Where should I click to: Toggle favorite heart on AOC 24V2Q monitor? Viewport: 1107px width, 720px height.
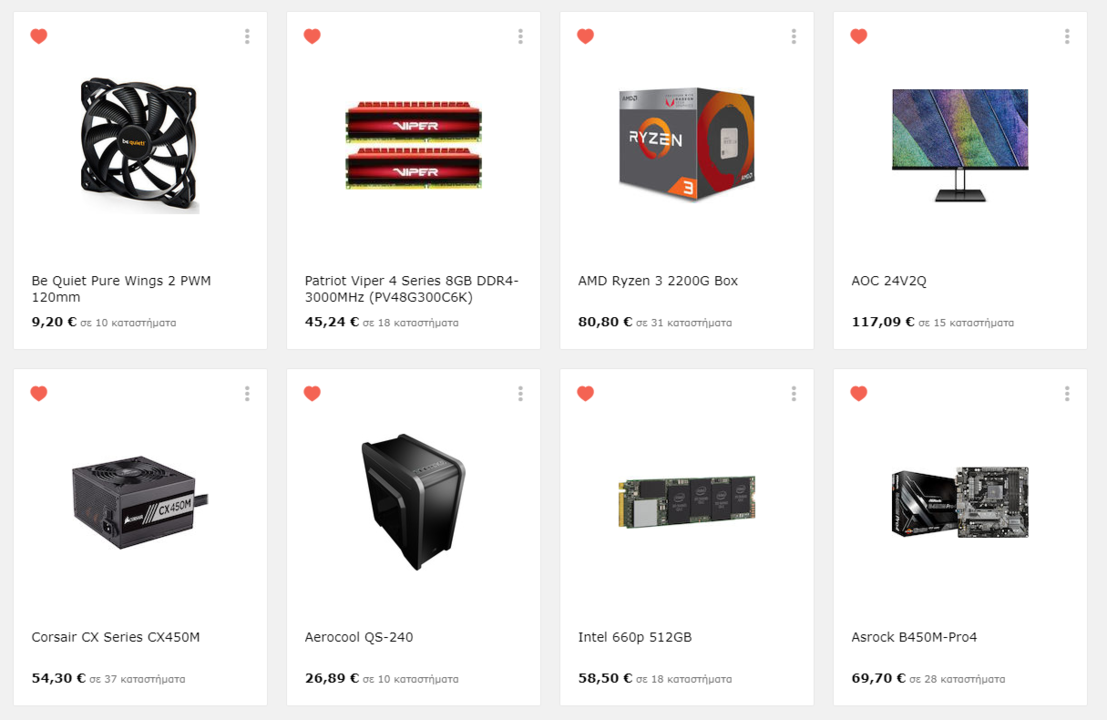pyautogui.click(x=858, y=36)
